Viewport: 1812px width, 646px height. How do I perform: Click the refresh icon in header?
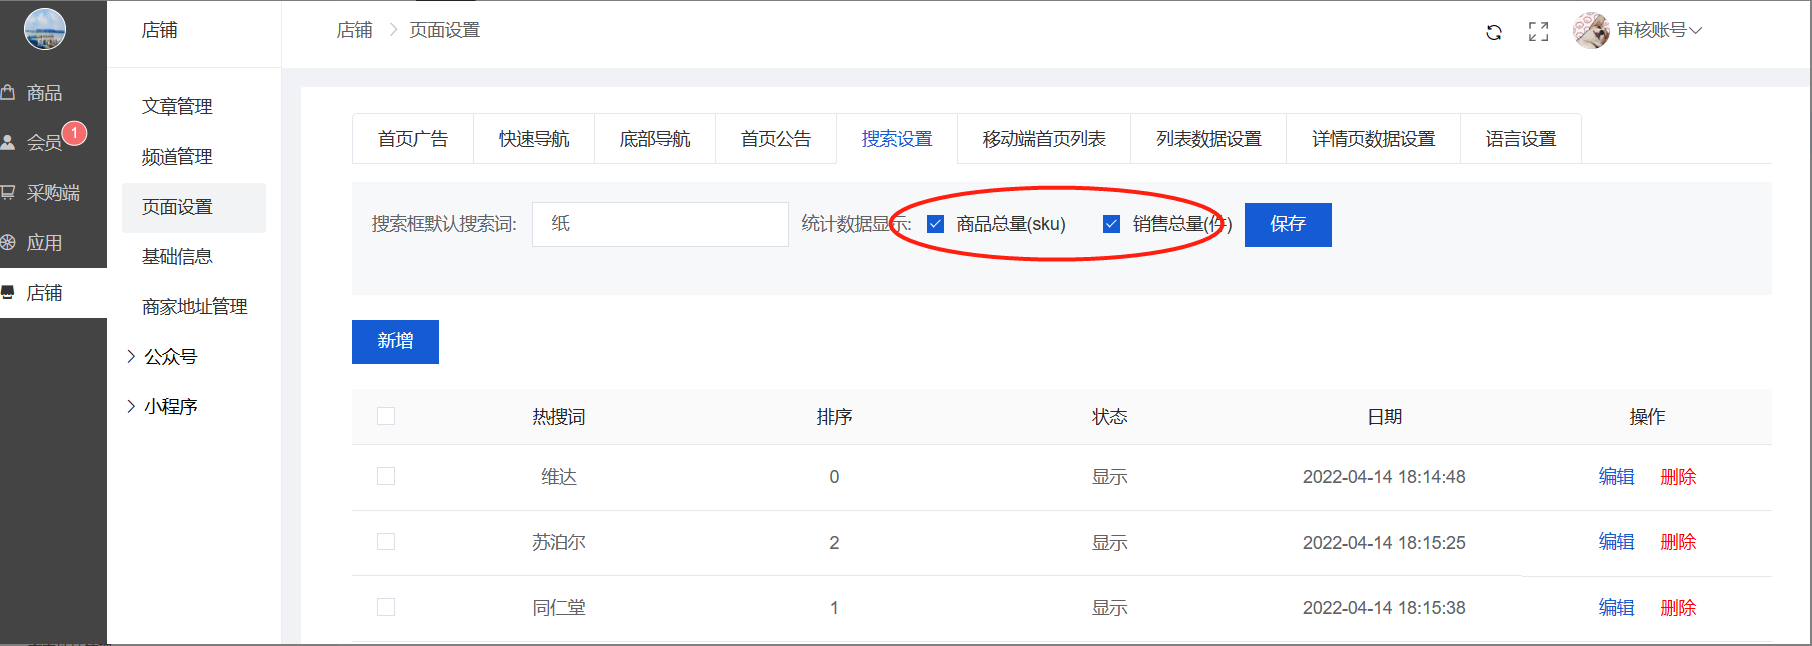[x=1493, y=32]
